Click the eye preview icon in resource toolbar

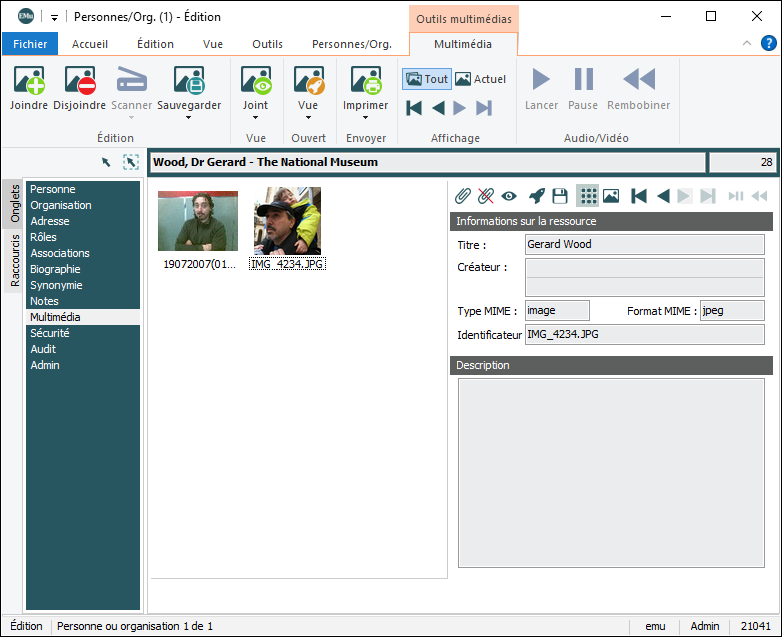click(x=509, y=196)
